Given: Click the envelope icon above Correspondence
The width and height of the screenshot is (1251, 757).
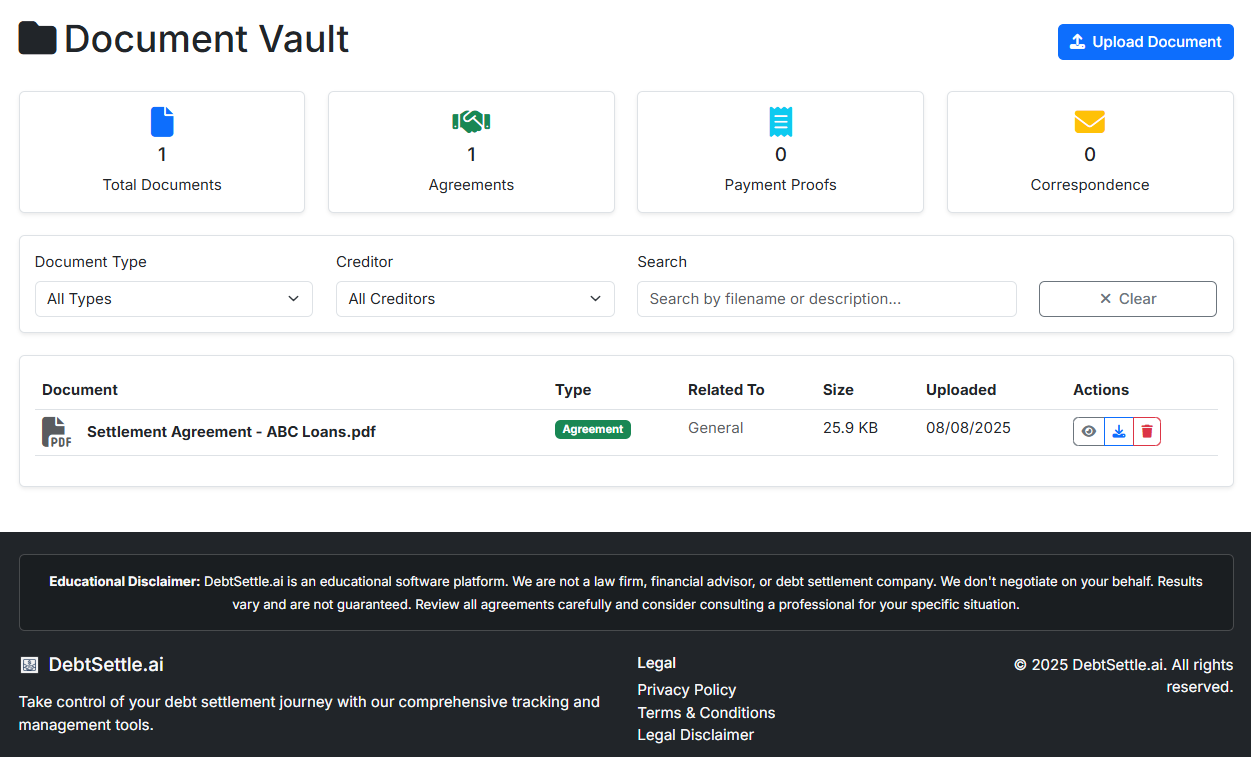Looking at the screenshot, I should pyautogui.click(x=1089, y=121).
